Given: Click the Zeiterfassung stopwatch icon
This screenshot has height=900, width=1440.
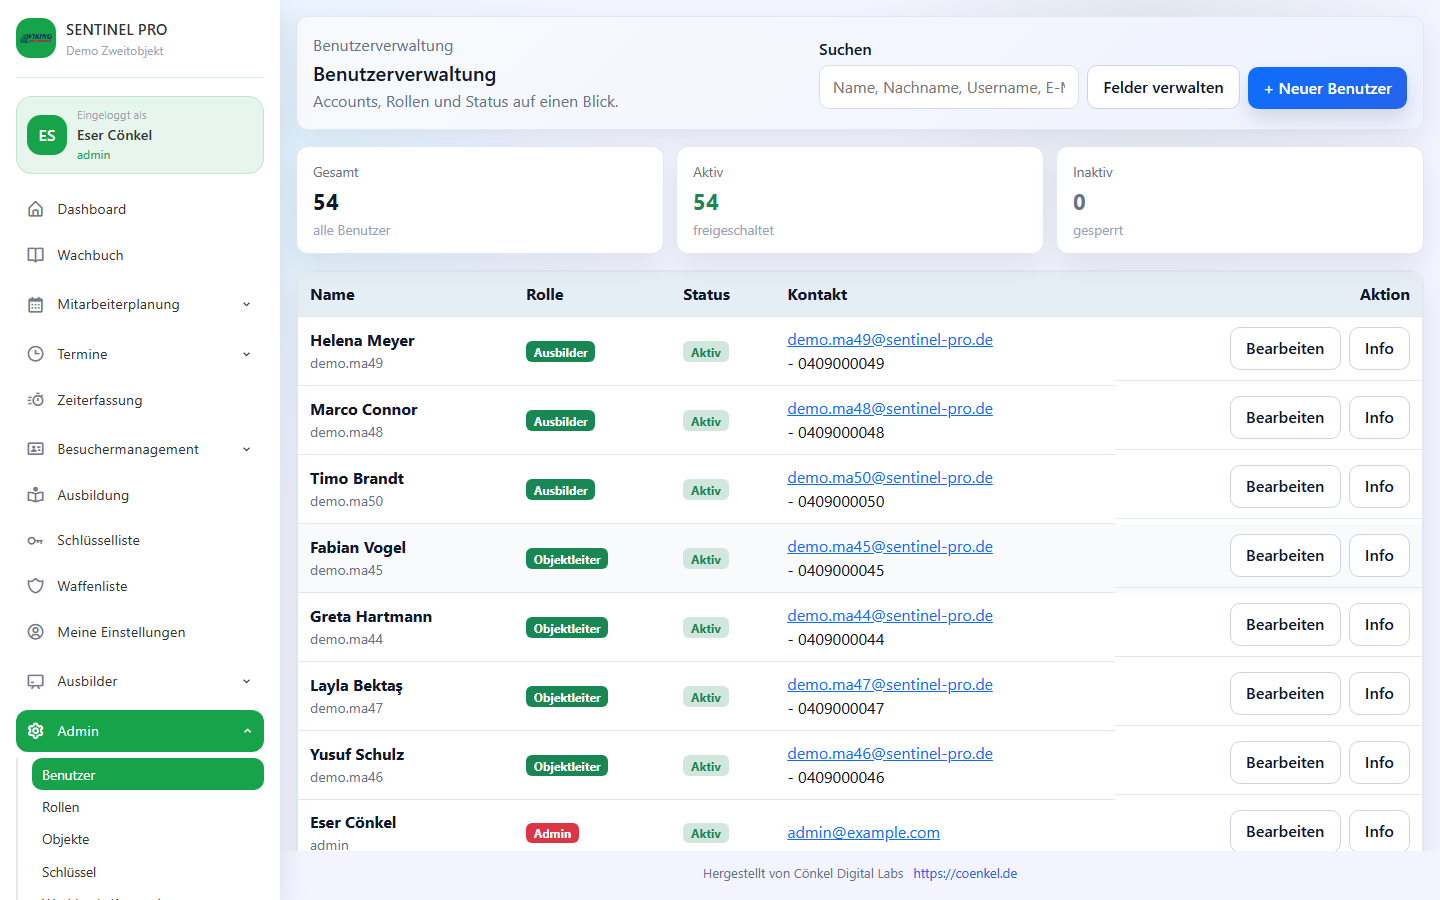Looking at the screenshot, I should tap(36, 400).
